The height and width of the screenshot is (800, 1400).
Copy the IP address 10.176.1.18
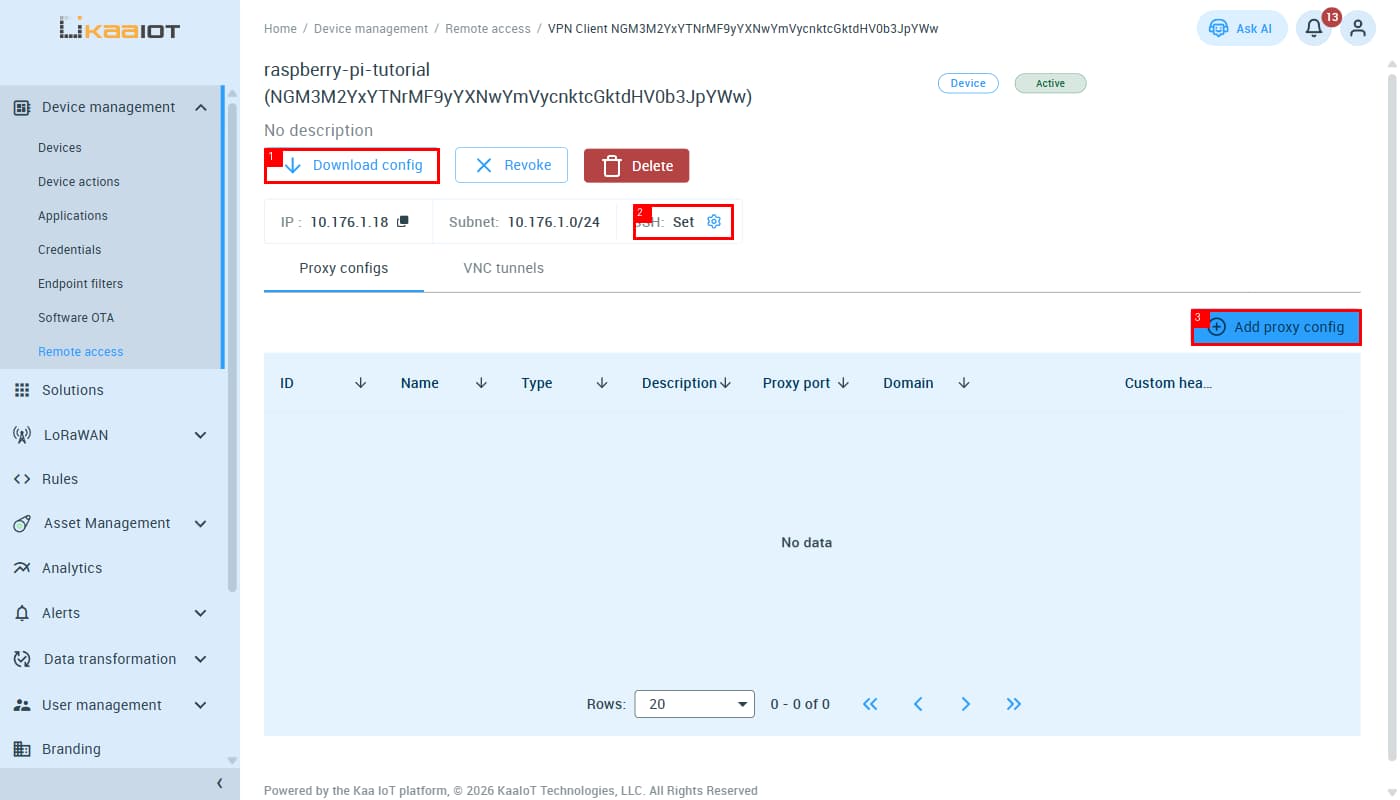(403, 222)
